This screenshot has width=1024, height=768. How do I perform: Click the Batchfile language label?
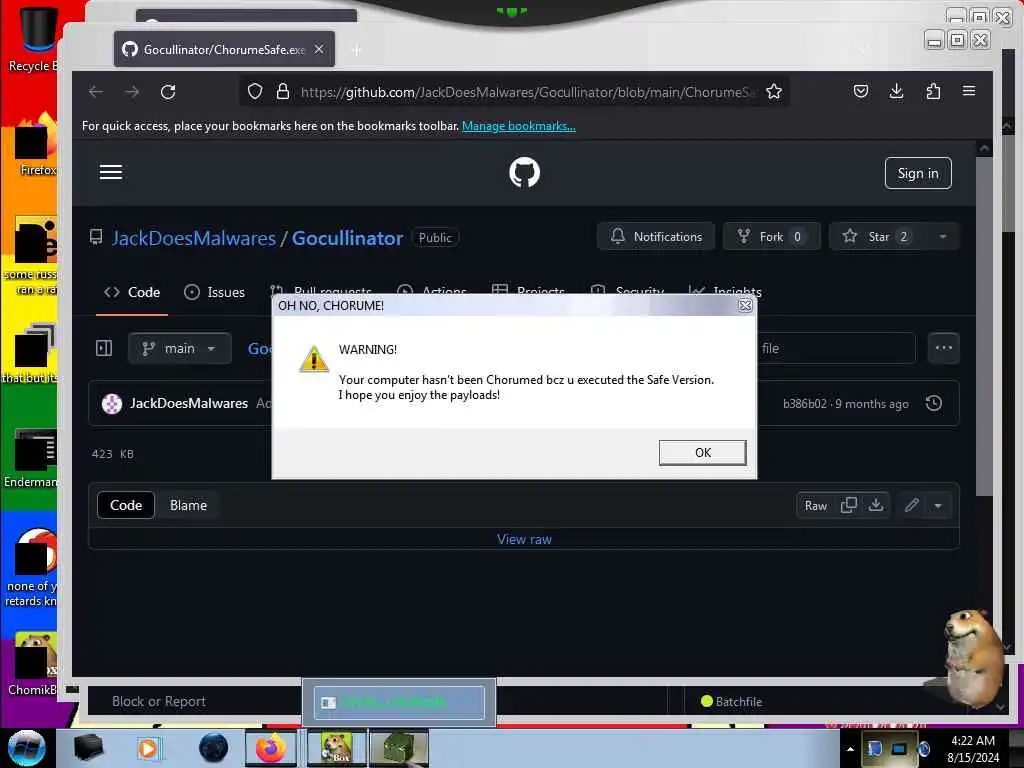pyautogui.click(x=738, y=702)
